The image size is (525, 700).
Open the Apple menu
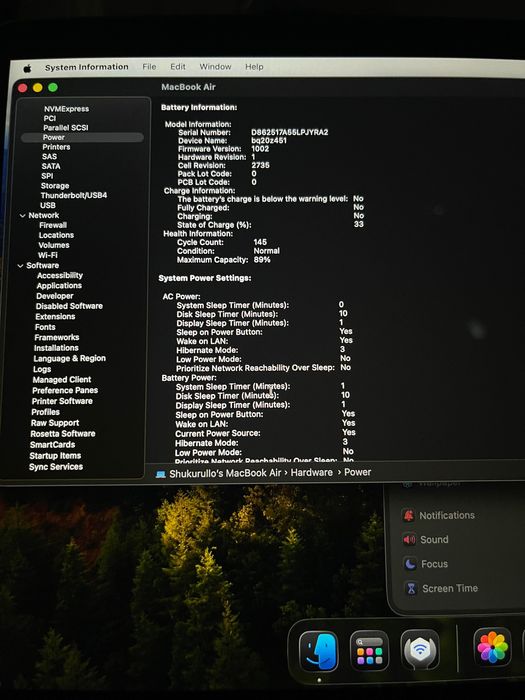coord(28,68)
